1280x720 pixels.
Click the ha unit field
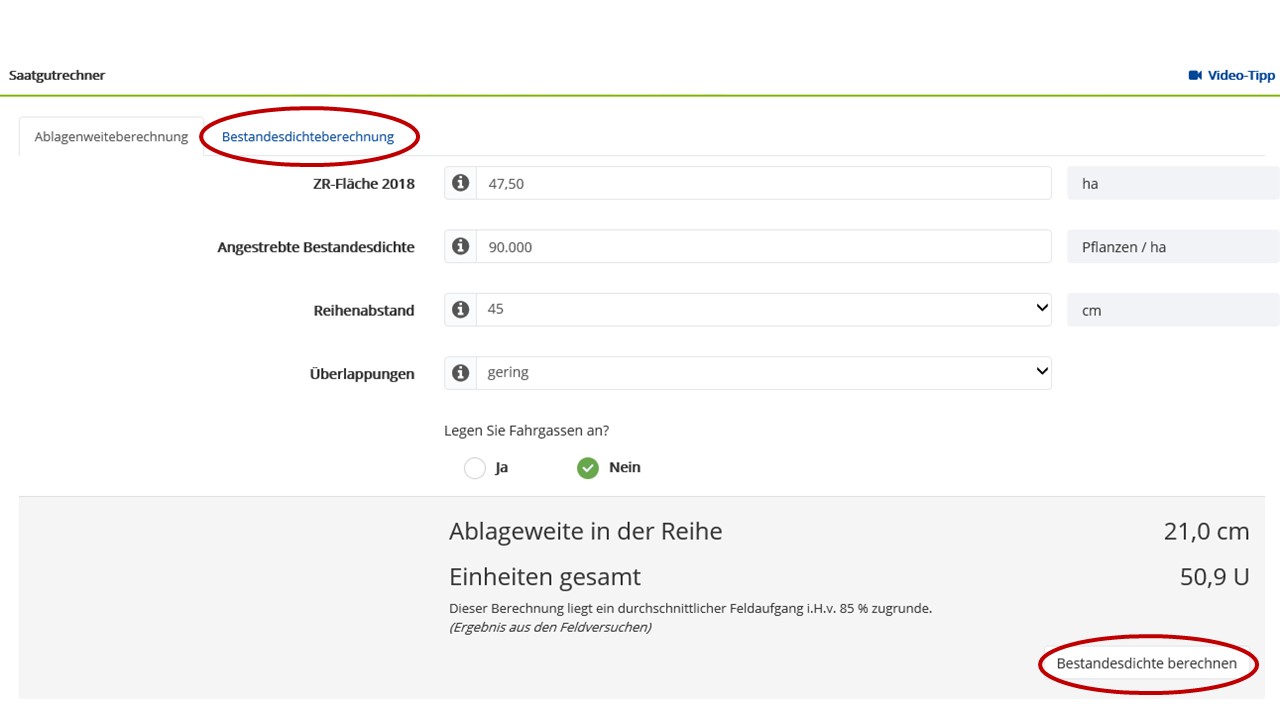[1172, 184]
